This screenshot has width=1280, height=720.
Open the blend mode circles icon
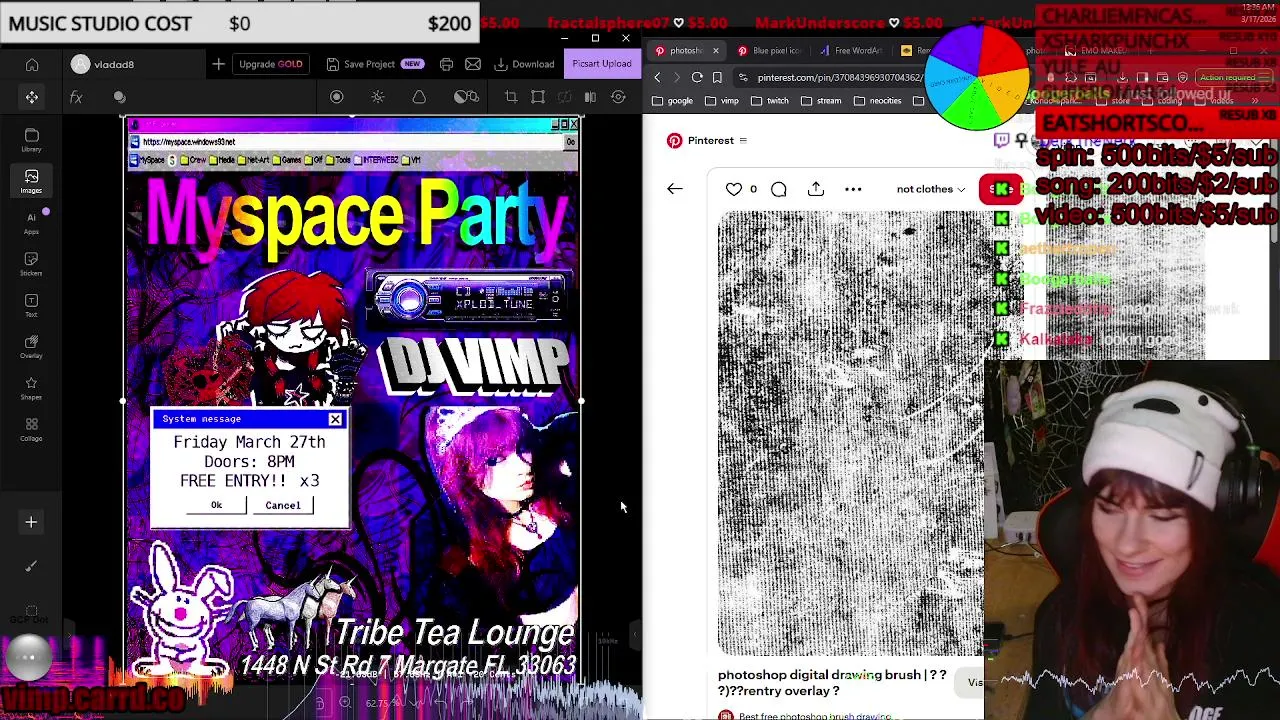(x=119, y=97)
